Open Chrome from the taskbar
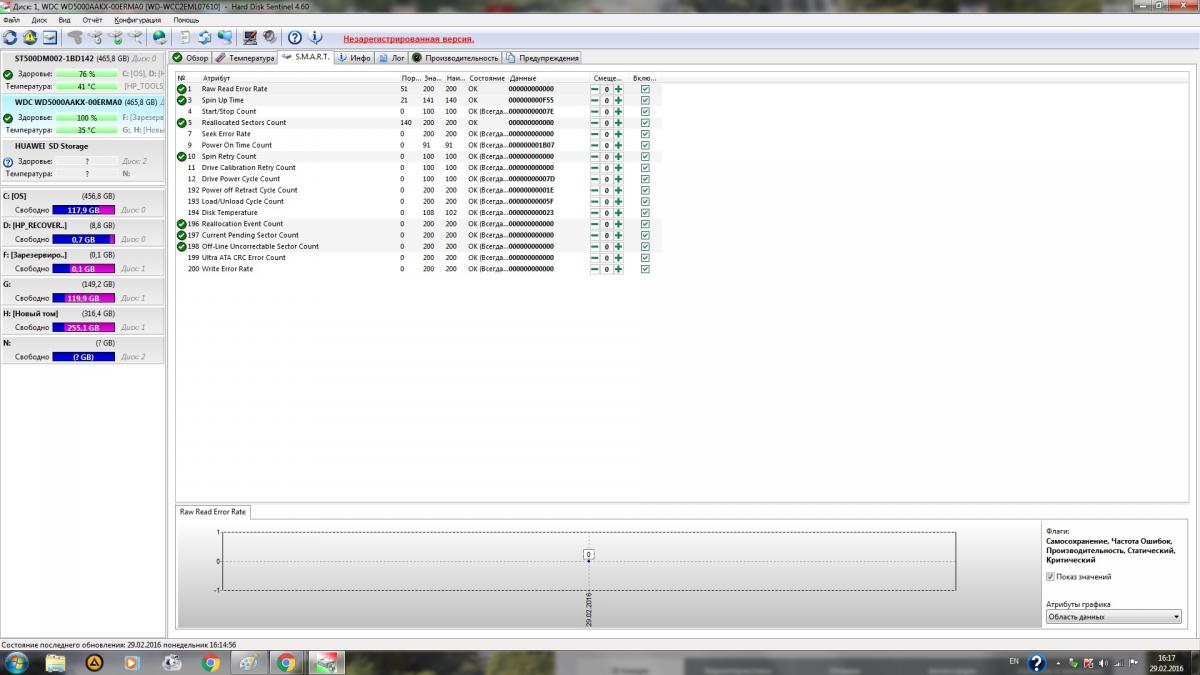 [210, 663]
